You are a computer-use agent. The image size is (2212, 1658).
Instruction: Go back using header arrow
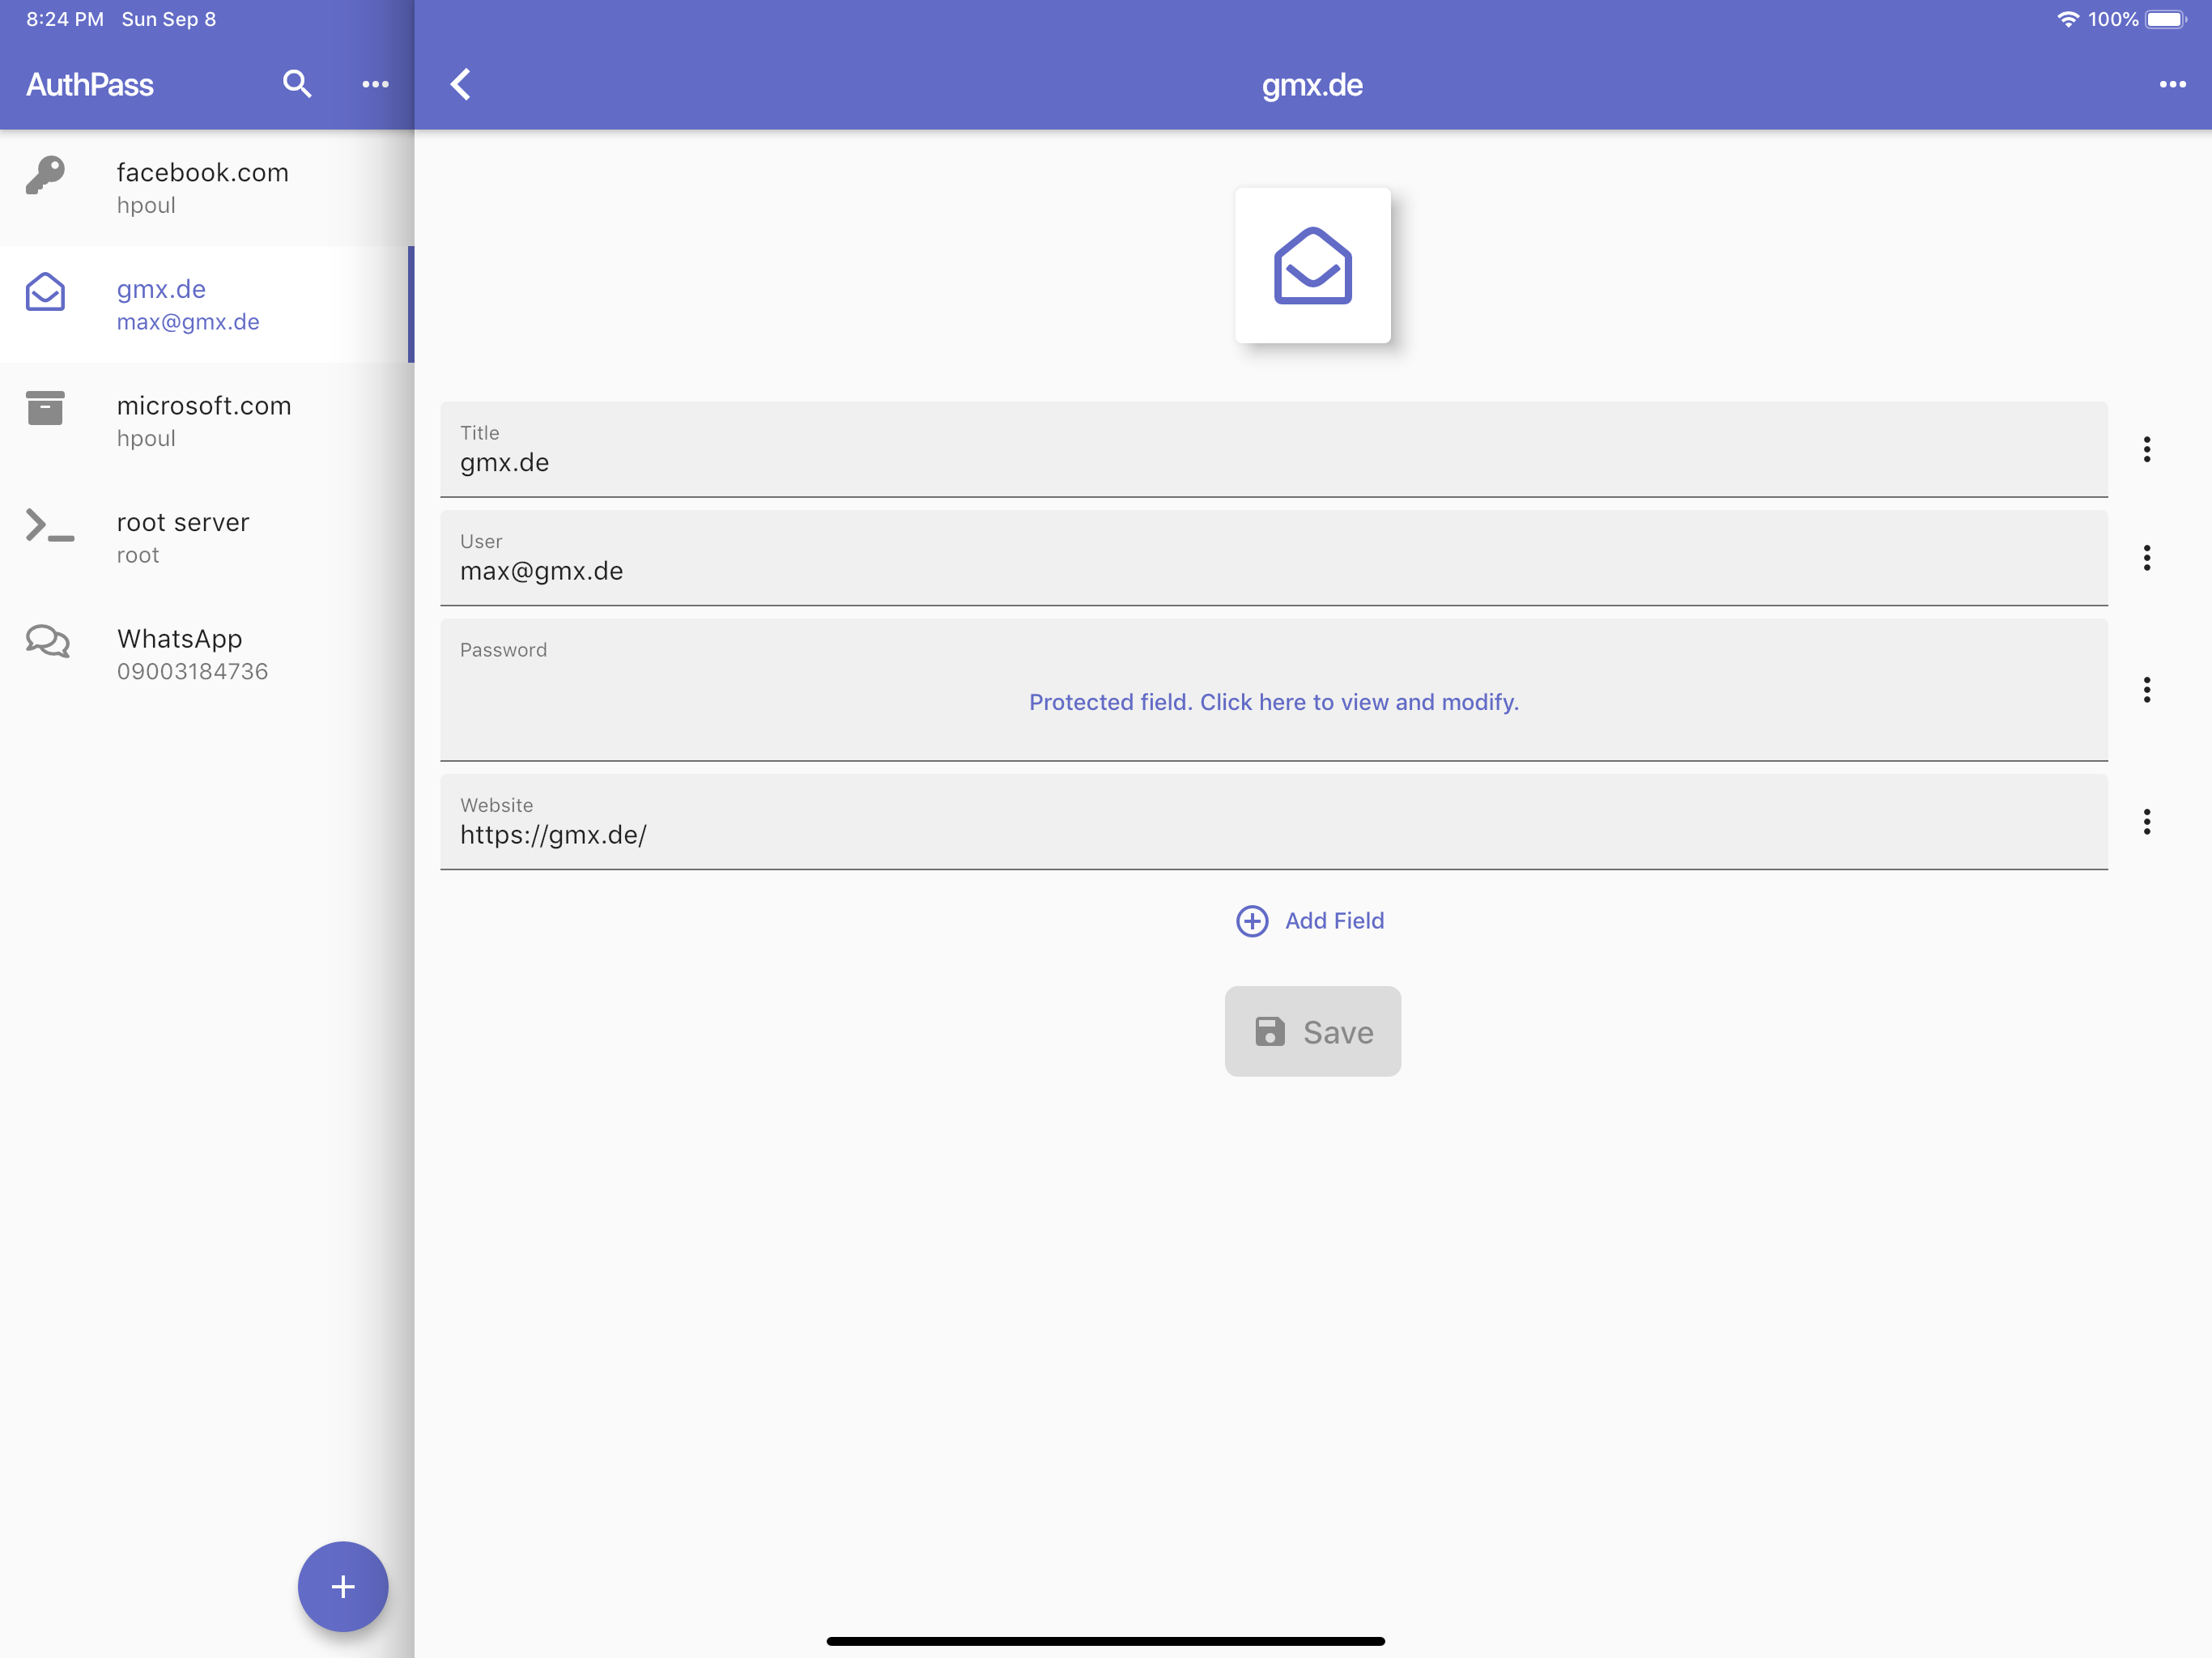[x=461, y=84]
